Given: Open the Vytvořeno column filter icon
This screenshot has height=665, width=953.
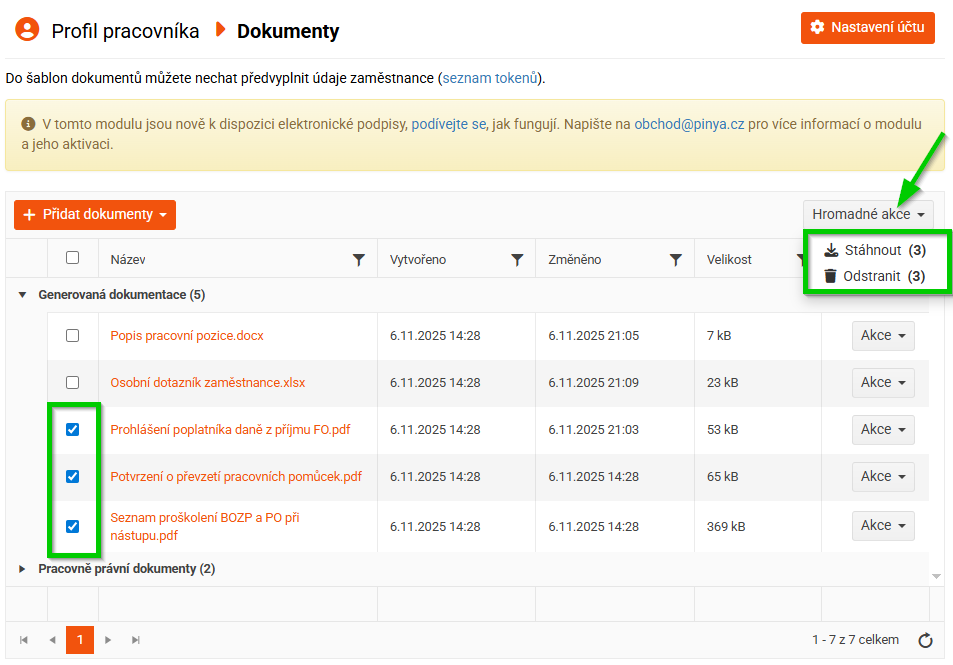Looking at the screenshot, I should pyautogui.click(x=517, y=260).
